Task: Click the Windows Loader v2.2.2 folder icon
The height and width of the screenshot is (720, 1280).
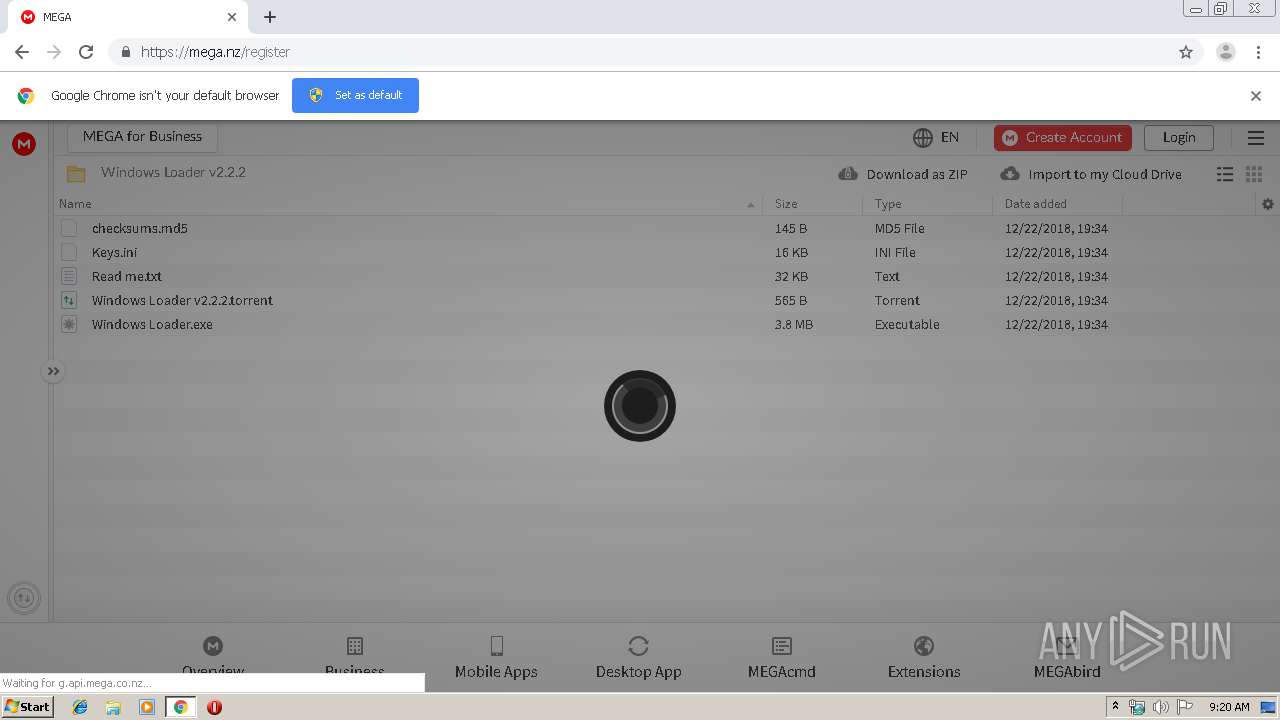Action: pos(76,173)
